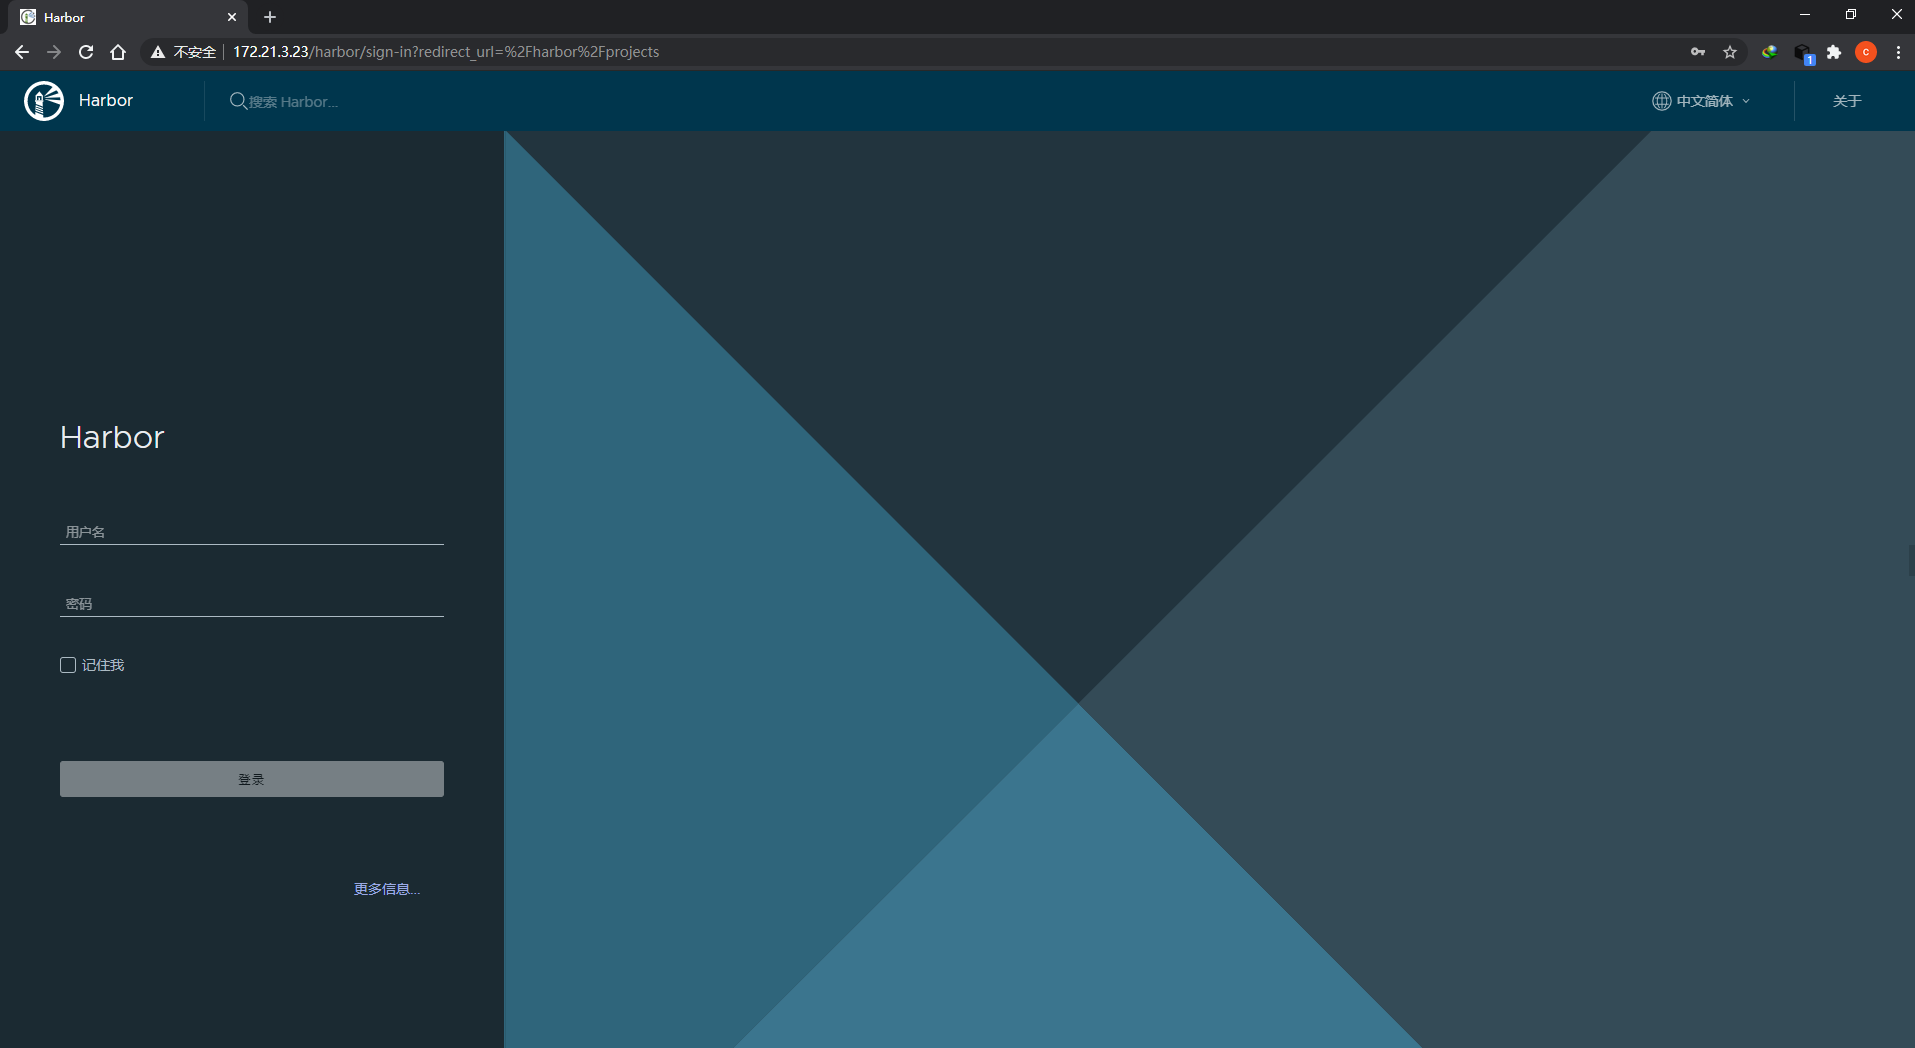
Task: Open the Chrome profile avatar
Action: click(1866, 52)
